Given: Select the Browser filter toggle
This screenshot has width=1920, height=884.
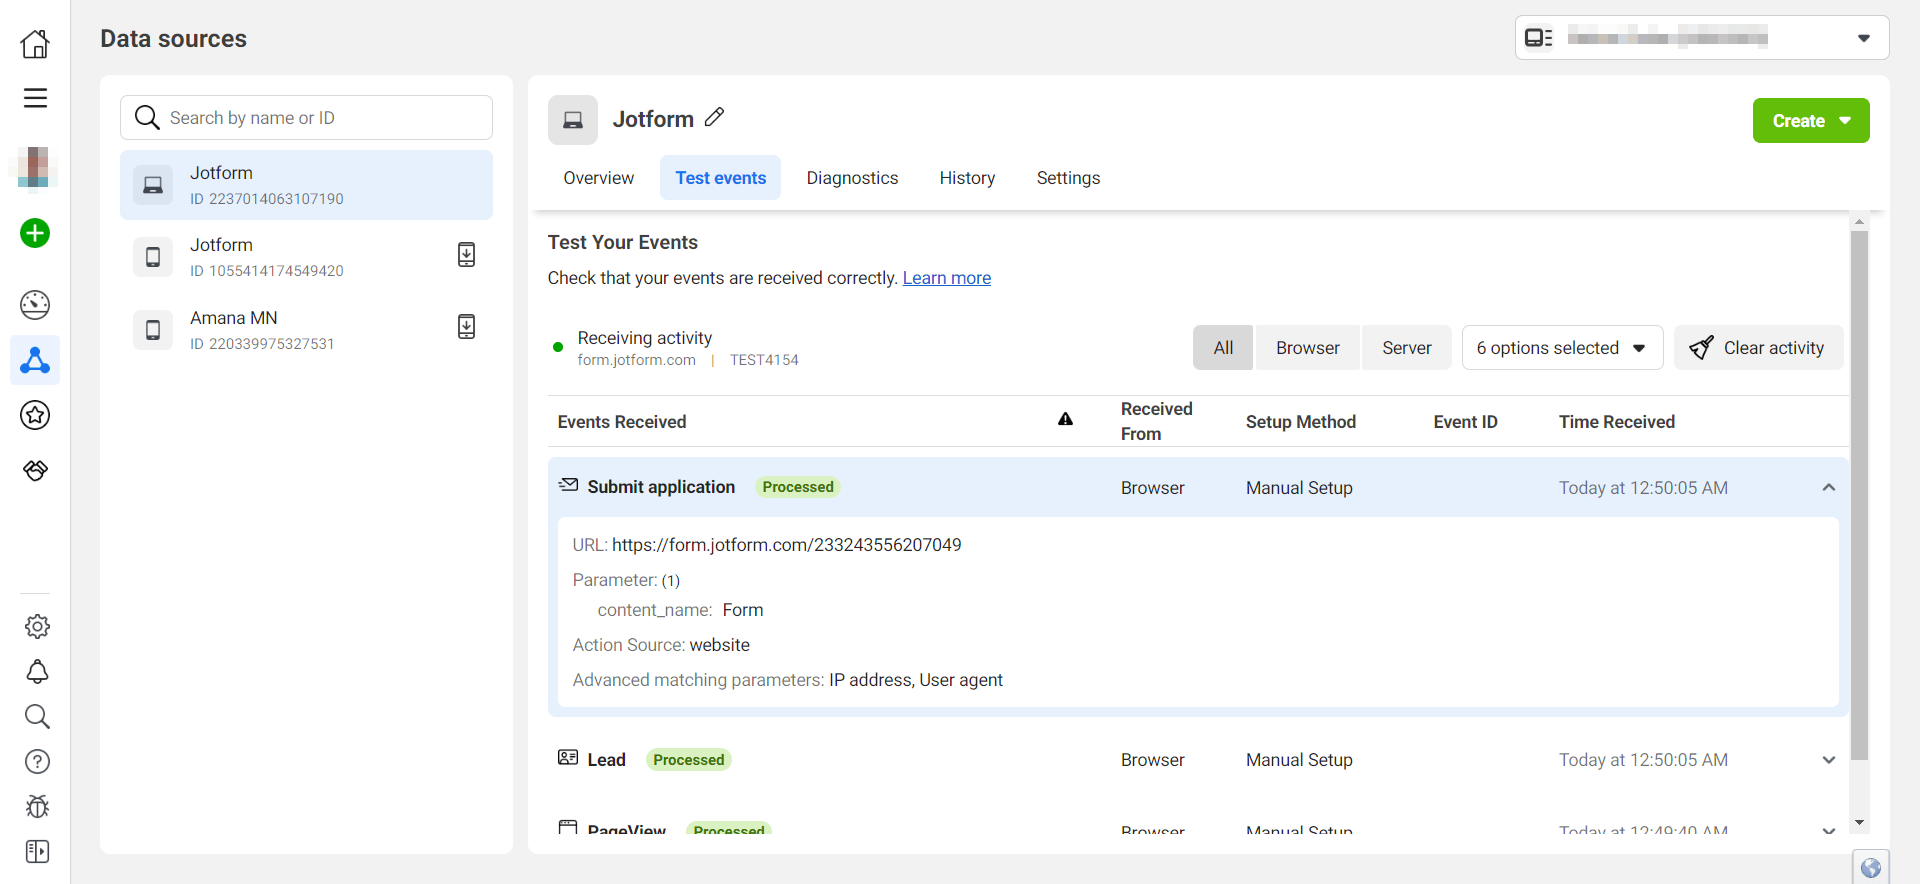Looking at the screenshot, I should [1307, 348].
